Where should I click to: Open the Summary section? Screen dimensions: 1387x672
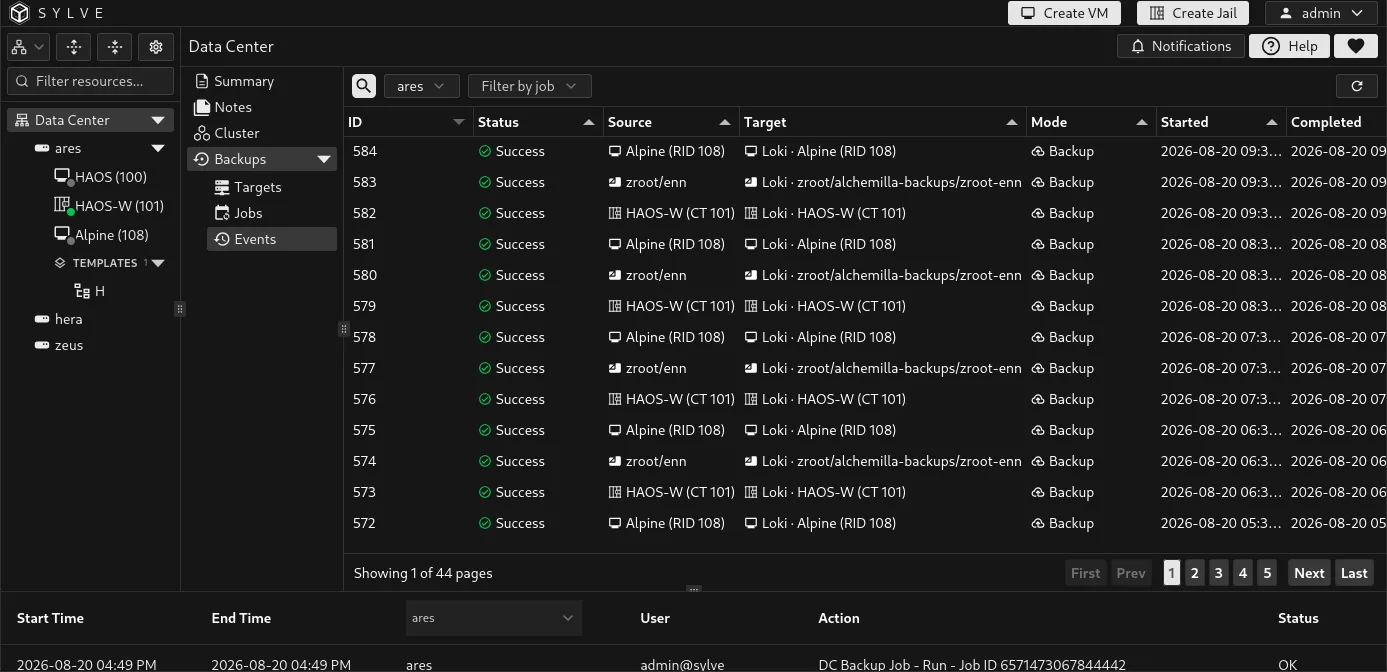pos(244,81)
